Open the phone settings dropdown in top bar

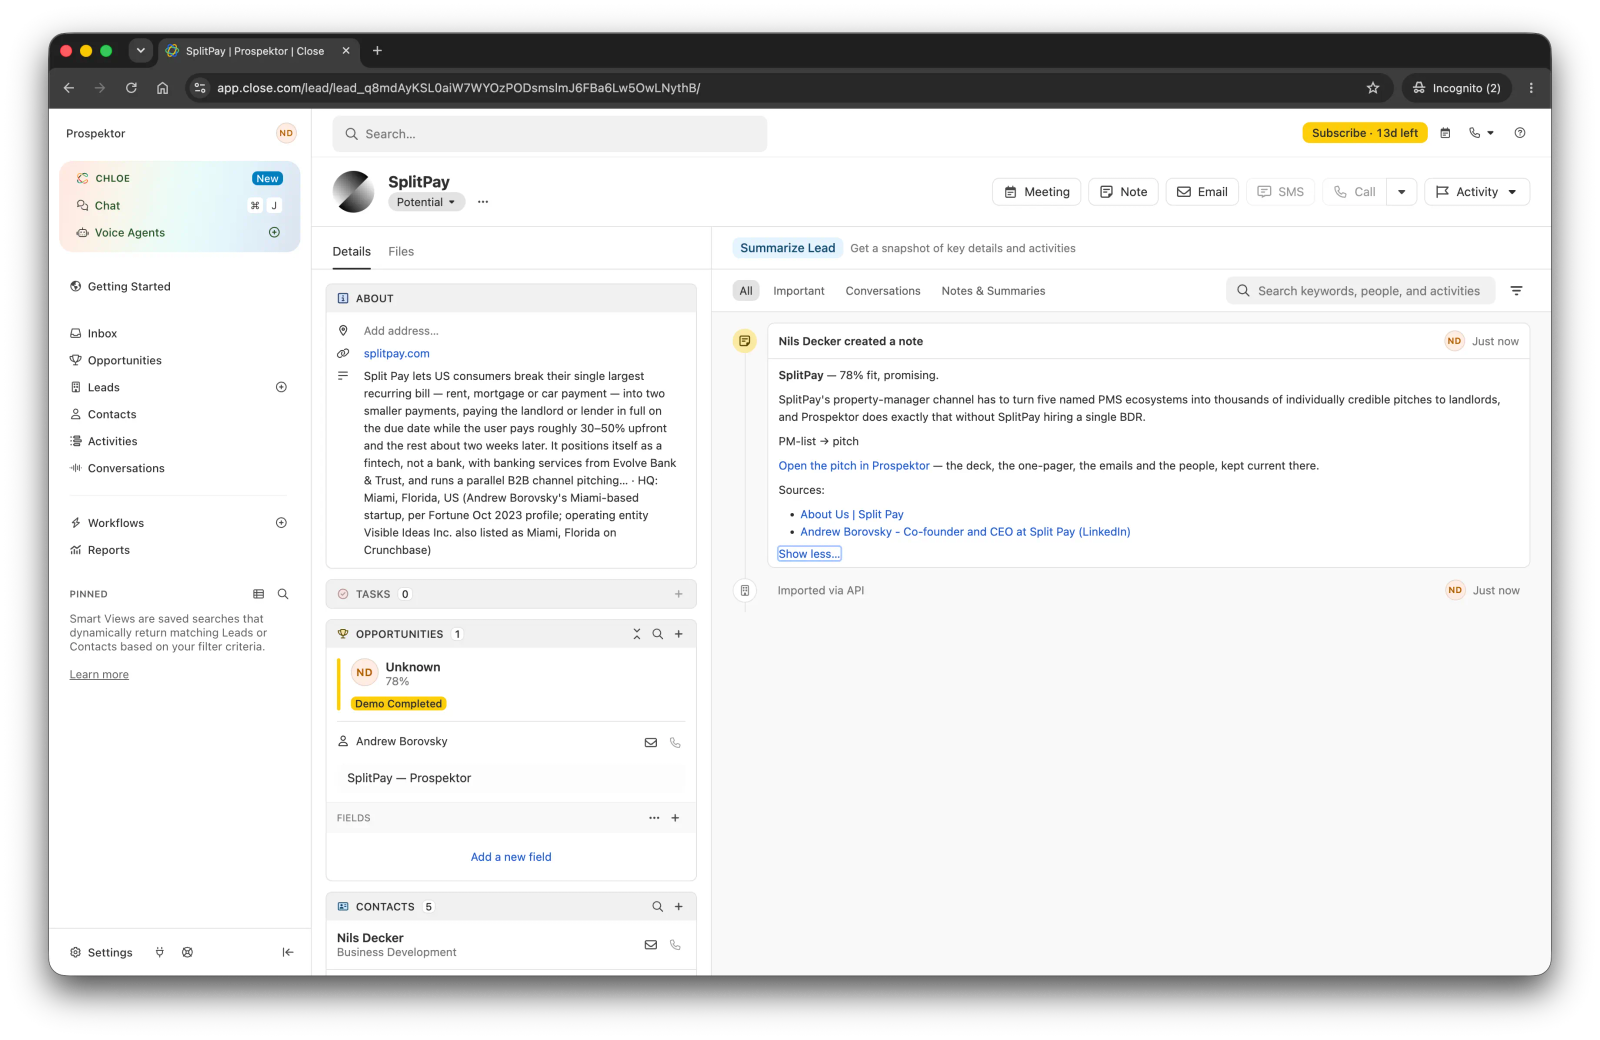point(1482,133)
